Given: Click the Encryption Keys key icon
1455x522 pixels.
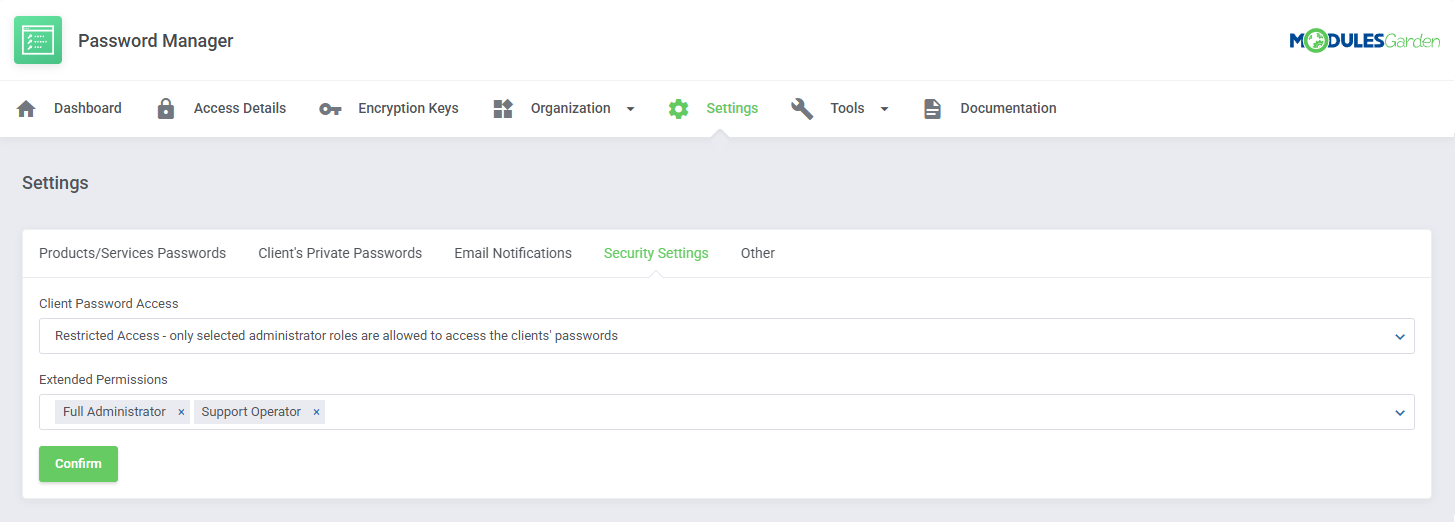Looking at the screenshot, I should [x=330, y=109].
